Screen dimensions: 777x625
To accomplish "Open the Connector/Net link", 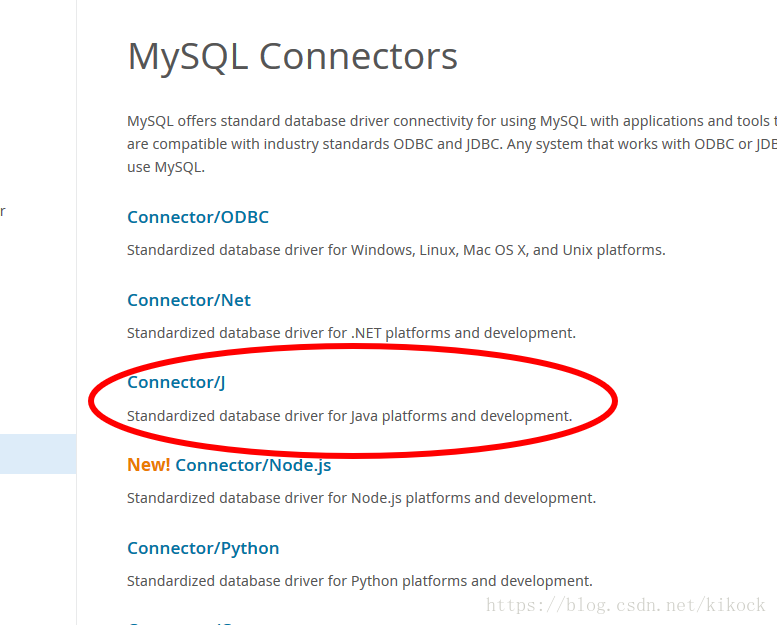I will click(189, 300).
